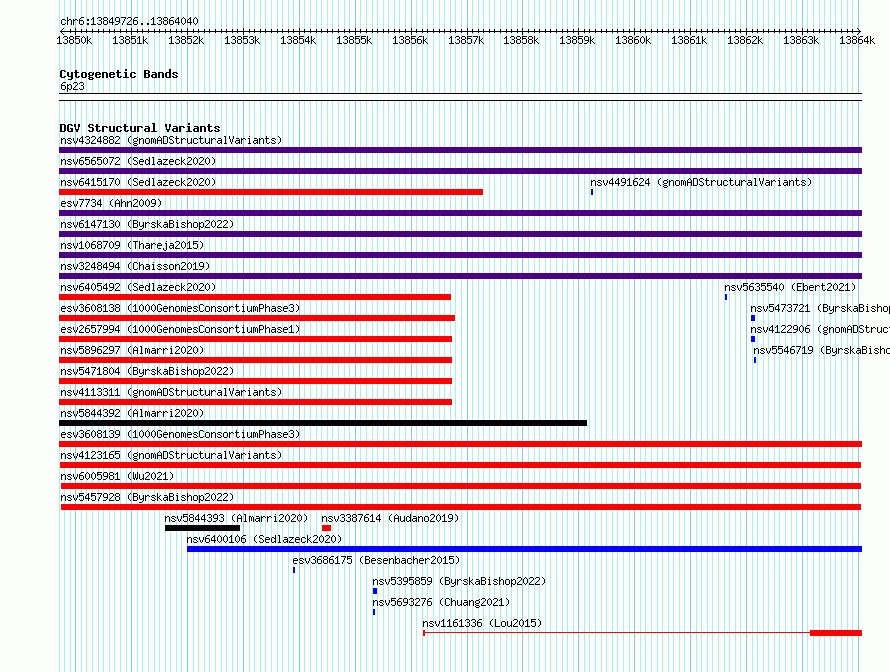Click the blue nsv5635540 marker
This screenshot has width=890, height=672.
(726, 297)
